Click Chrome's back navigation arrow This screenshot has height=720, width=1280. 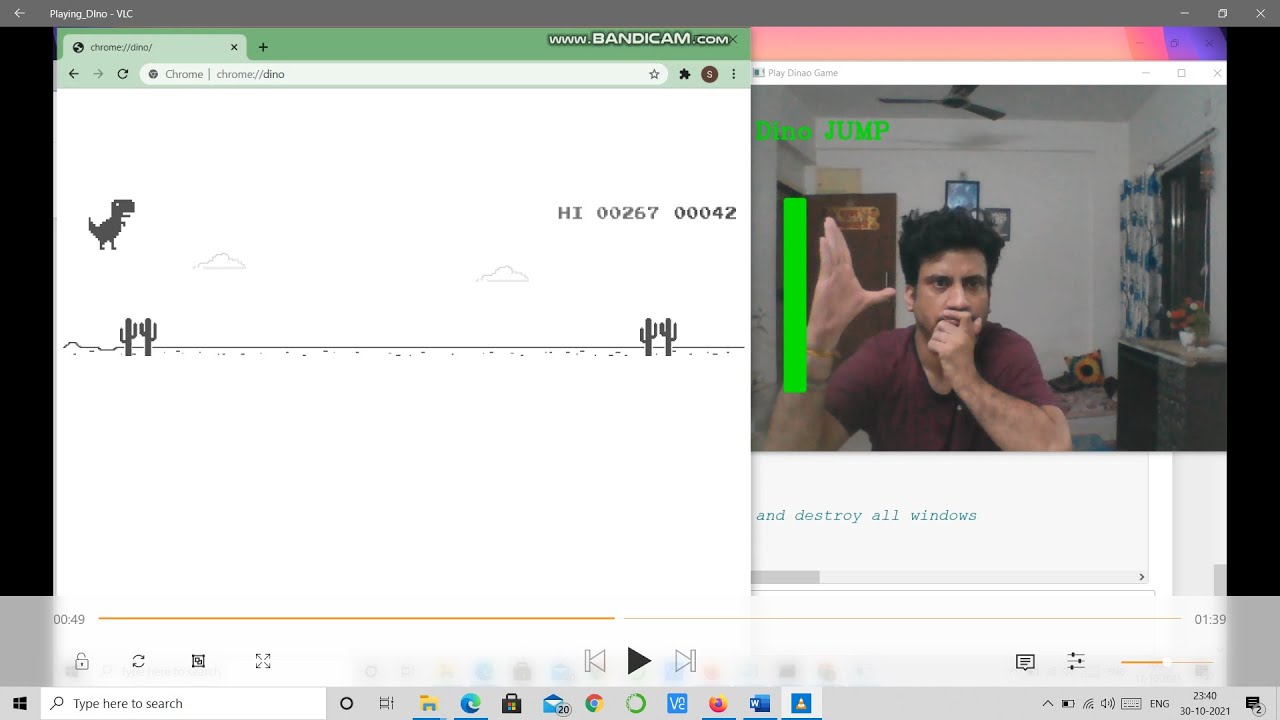73,74
